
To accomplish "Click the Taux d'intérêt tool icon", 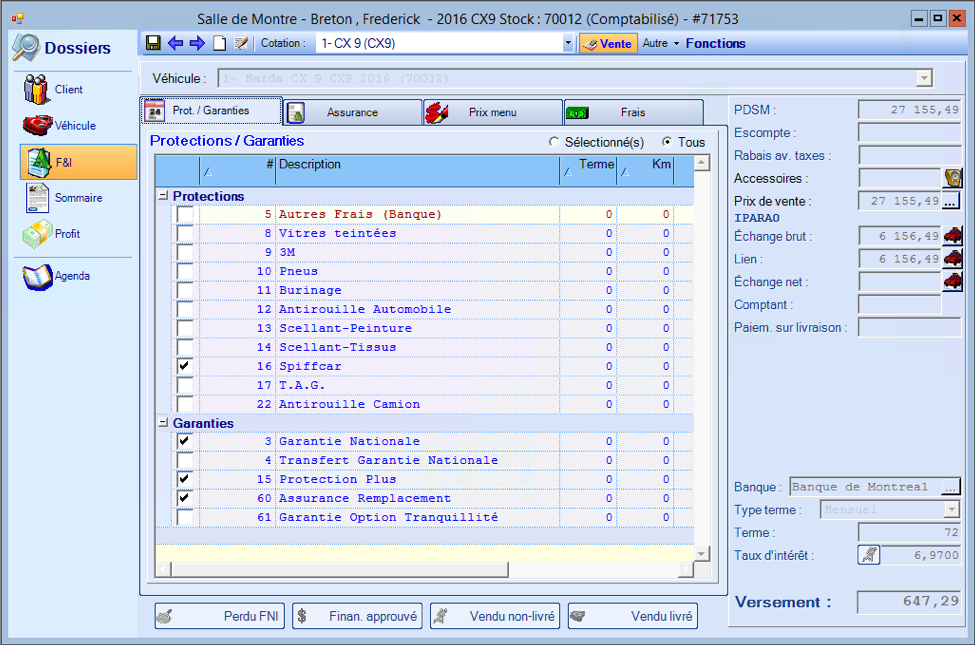I will (869, 555).
